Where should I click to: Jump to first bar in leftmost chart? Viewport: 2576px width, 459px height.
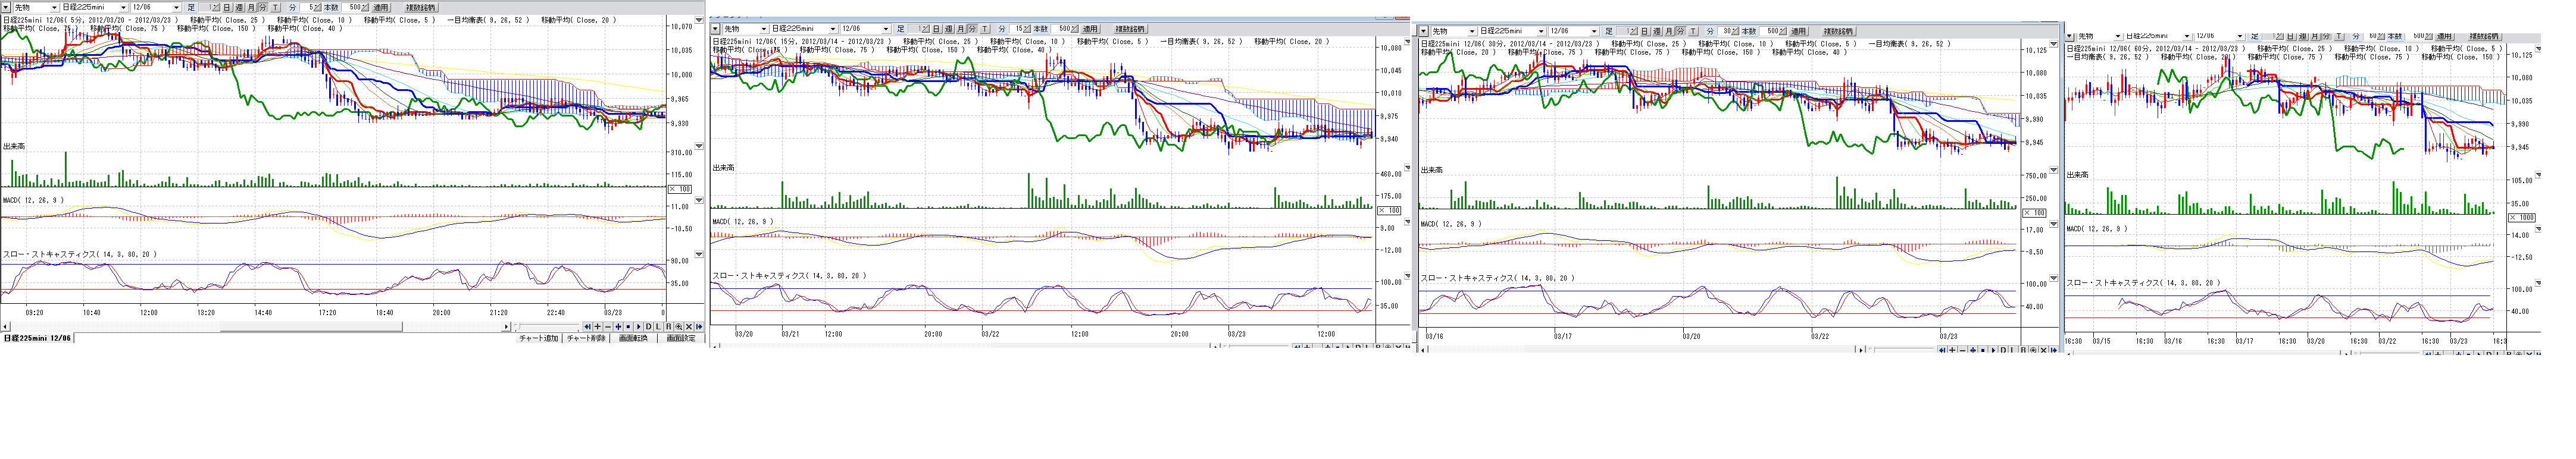588,327
